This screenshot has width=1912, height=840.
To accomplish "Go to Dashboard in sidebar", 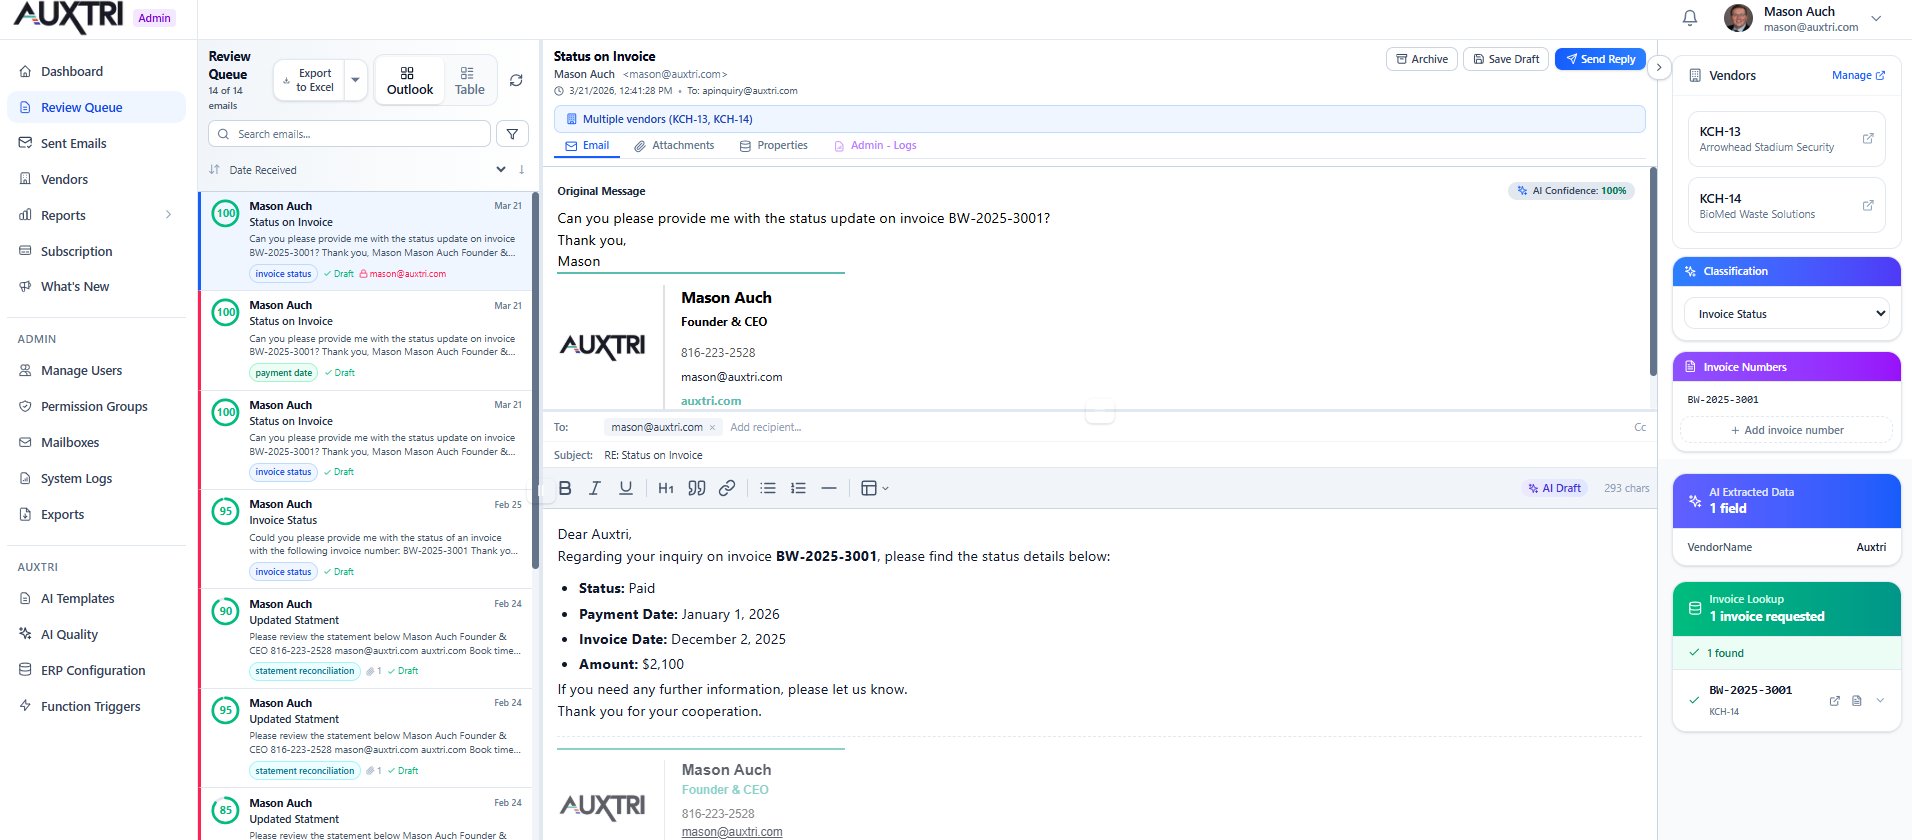I will point(96,71).
